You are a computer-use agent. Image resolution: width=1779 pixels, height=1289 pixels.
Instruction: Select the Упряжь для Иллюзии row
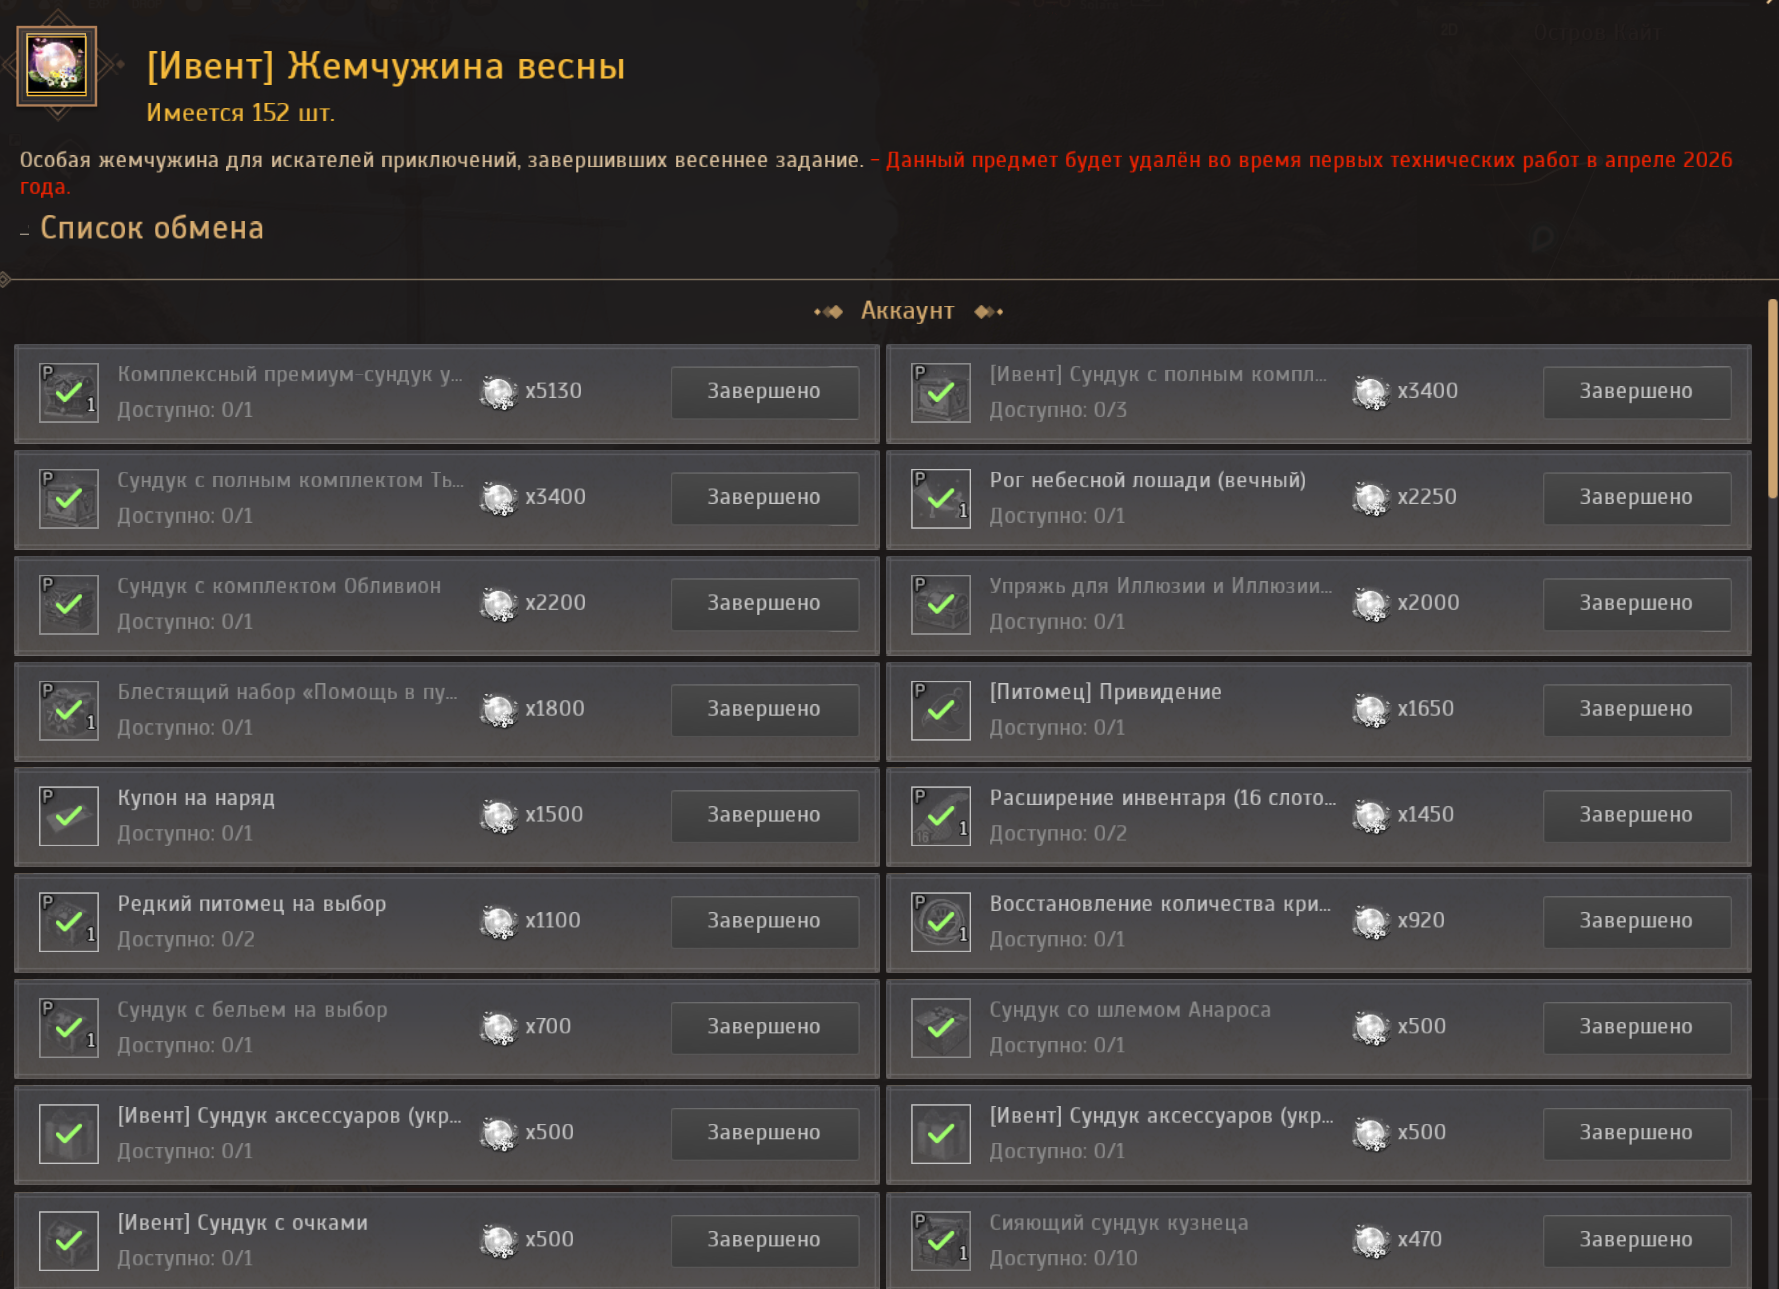tap(1319, 605)
